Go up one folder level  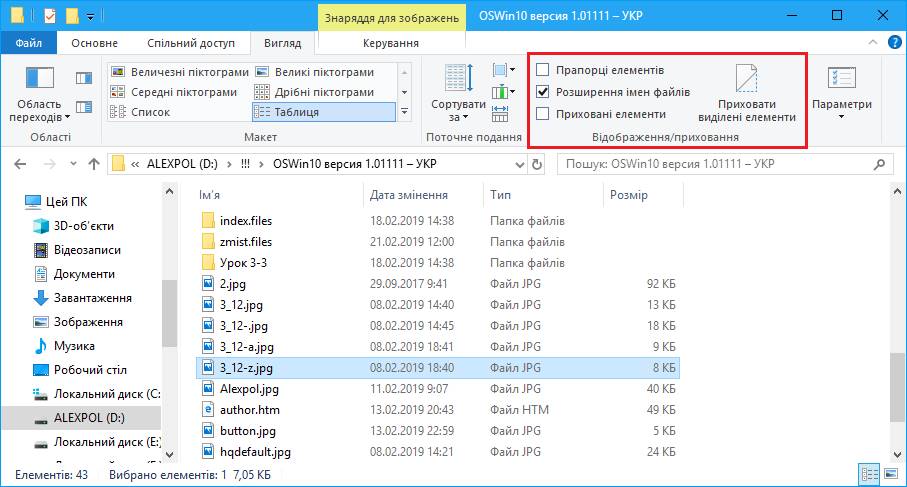(94, 164)
